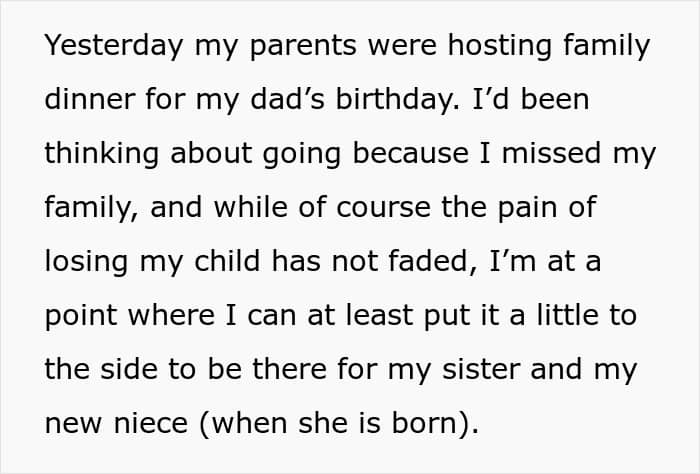Click the word "while" in fourth line
The image size is (700, 474).
point(250,207)
